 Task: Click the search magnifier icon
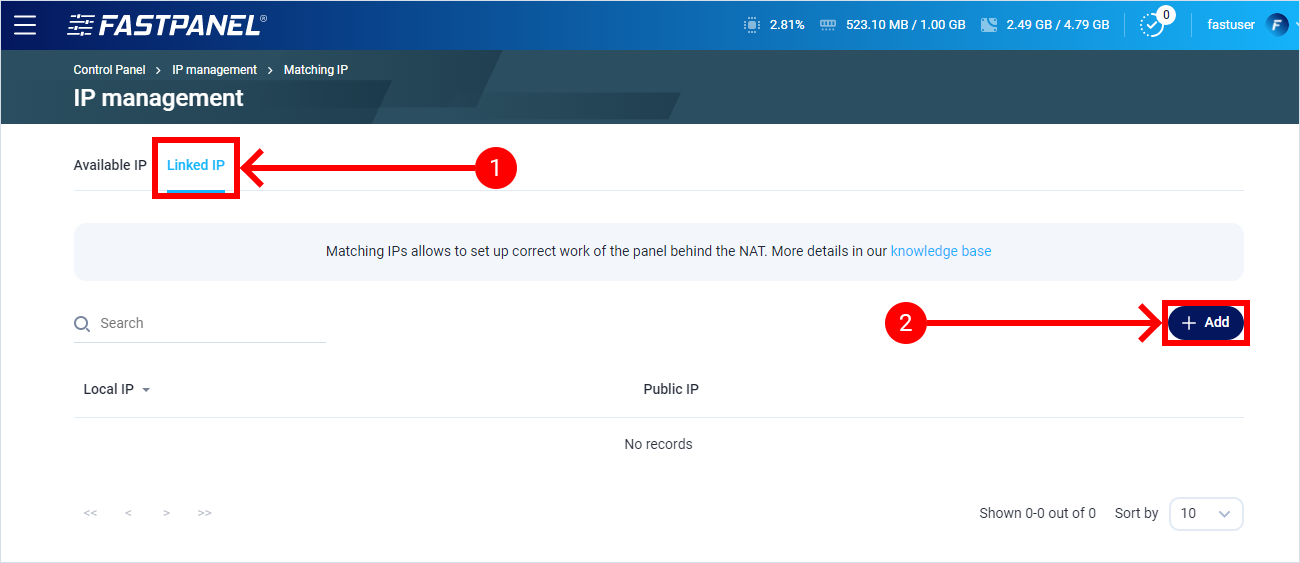click(x=82, y=324)
